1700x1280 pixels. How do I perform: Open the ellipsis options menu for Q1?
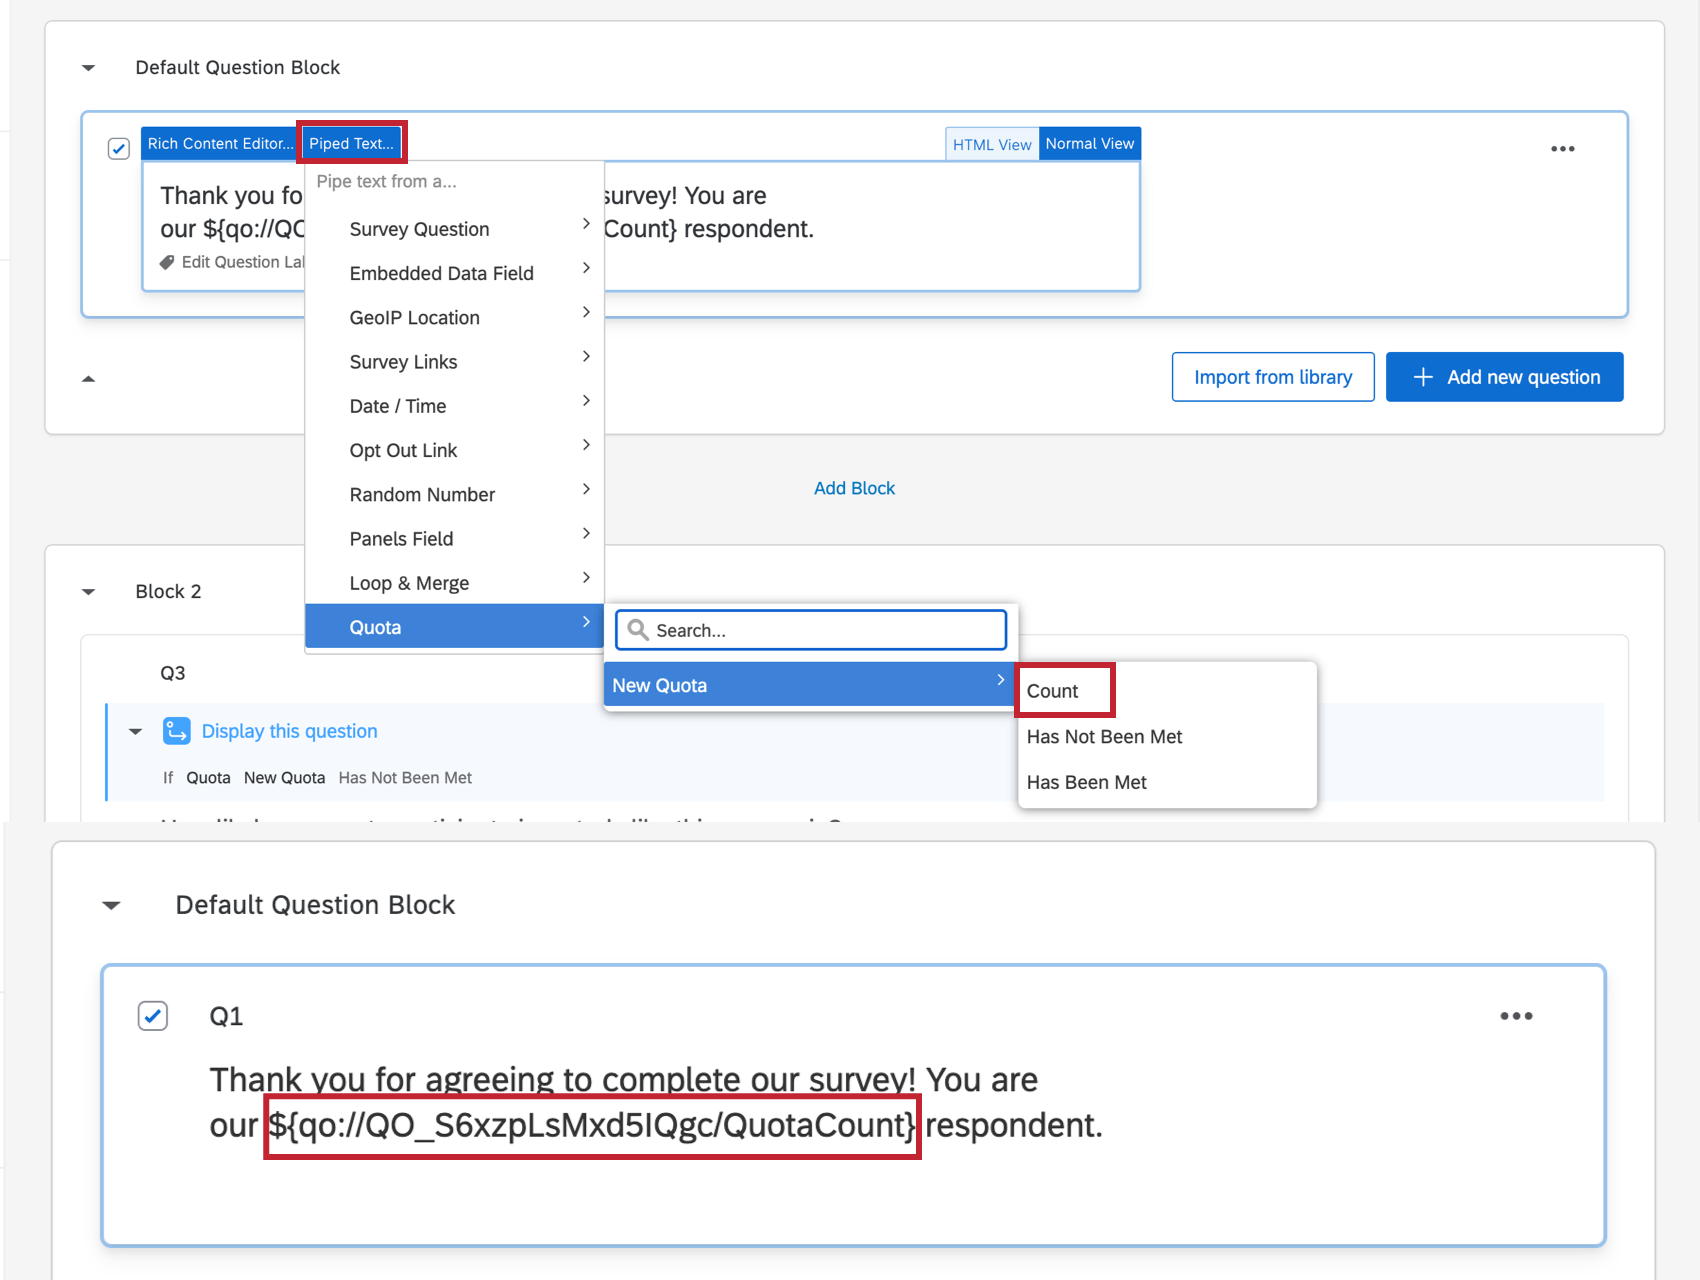click(1517, 1016)
